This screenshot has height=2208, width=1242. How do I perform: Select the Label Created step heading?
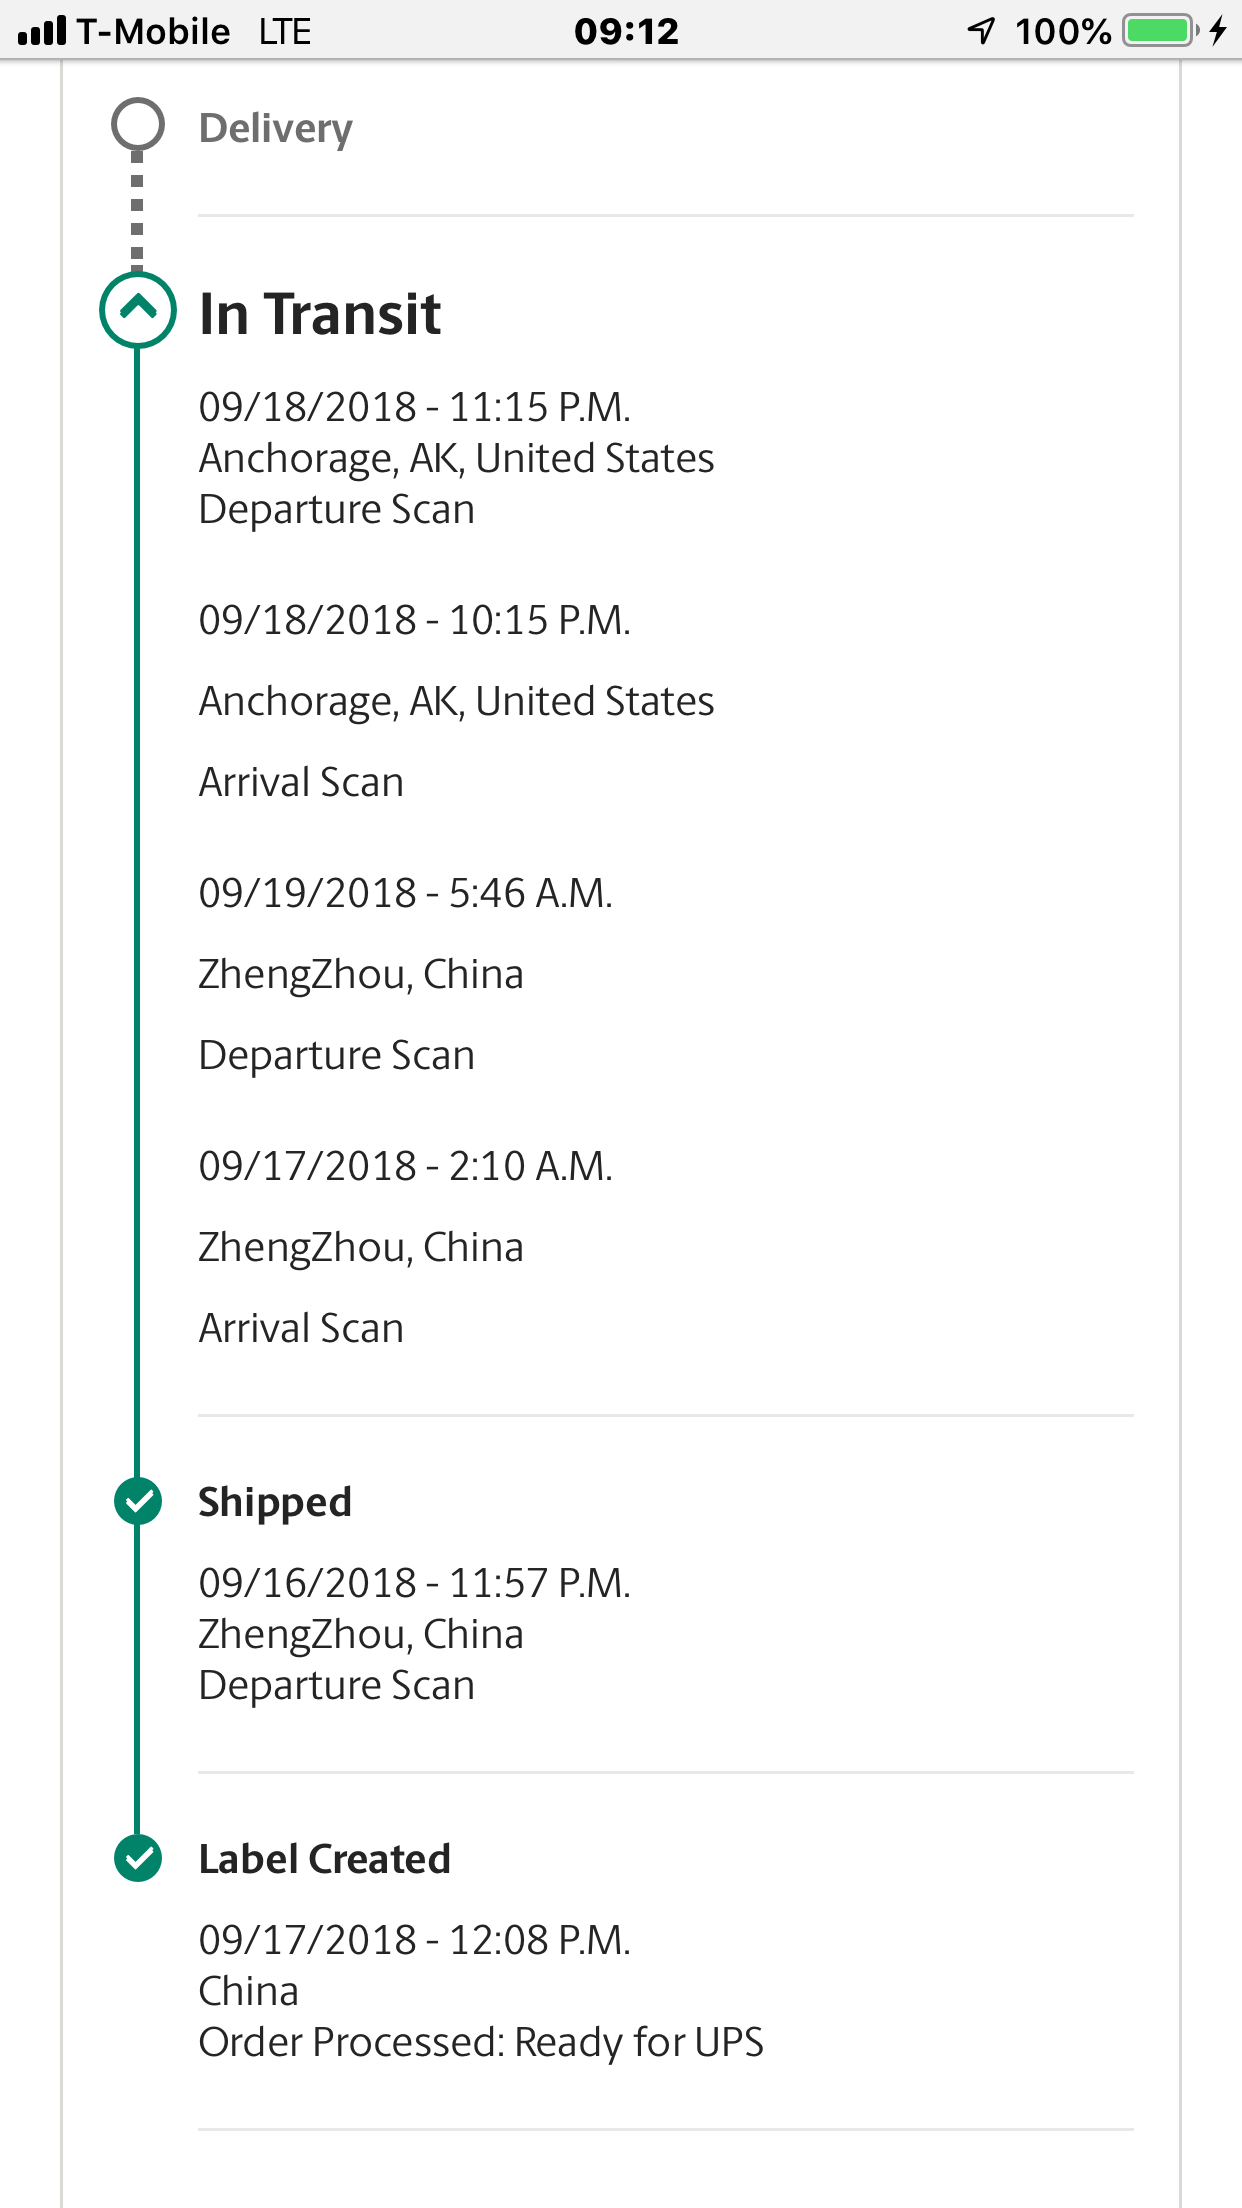325,1859
